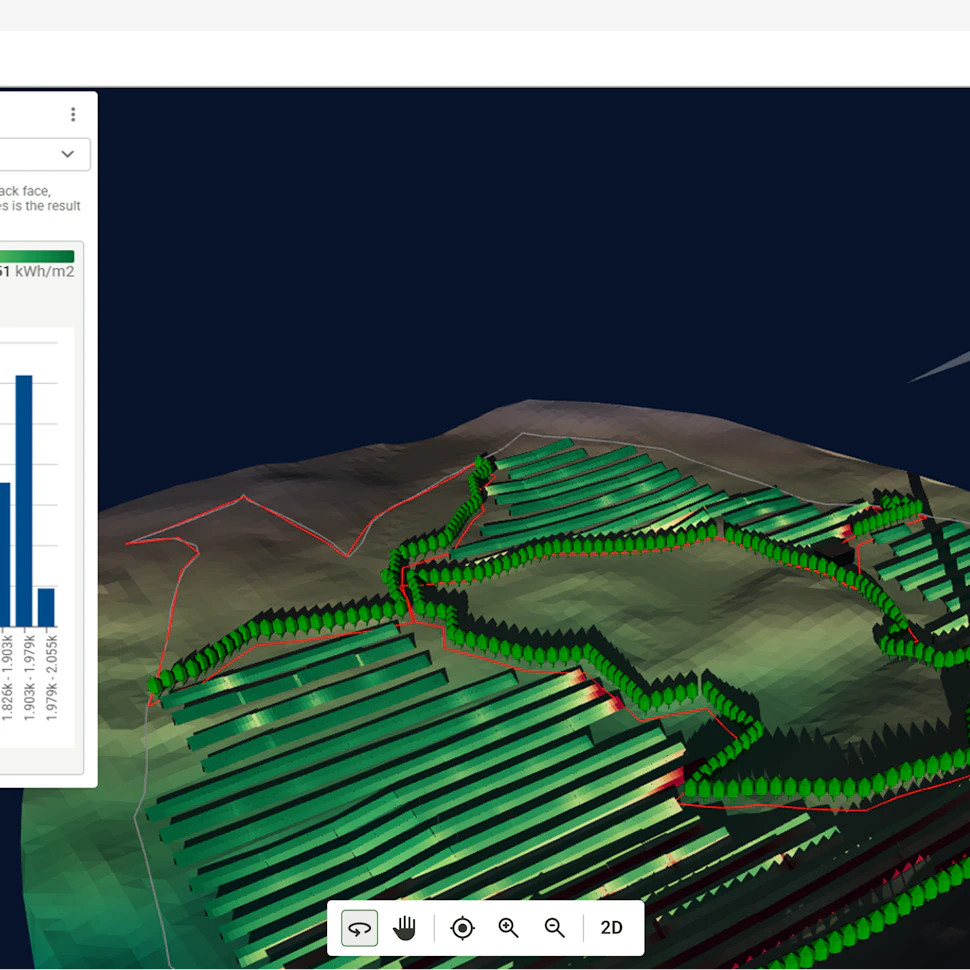
Task: Zoom out with the magnifier minus
Action: click(554, 927)
